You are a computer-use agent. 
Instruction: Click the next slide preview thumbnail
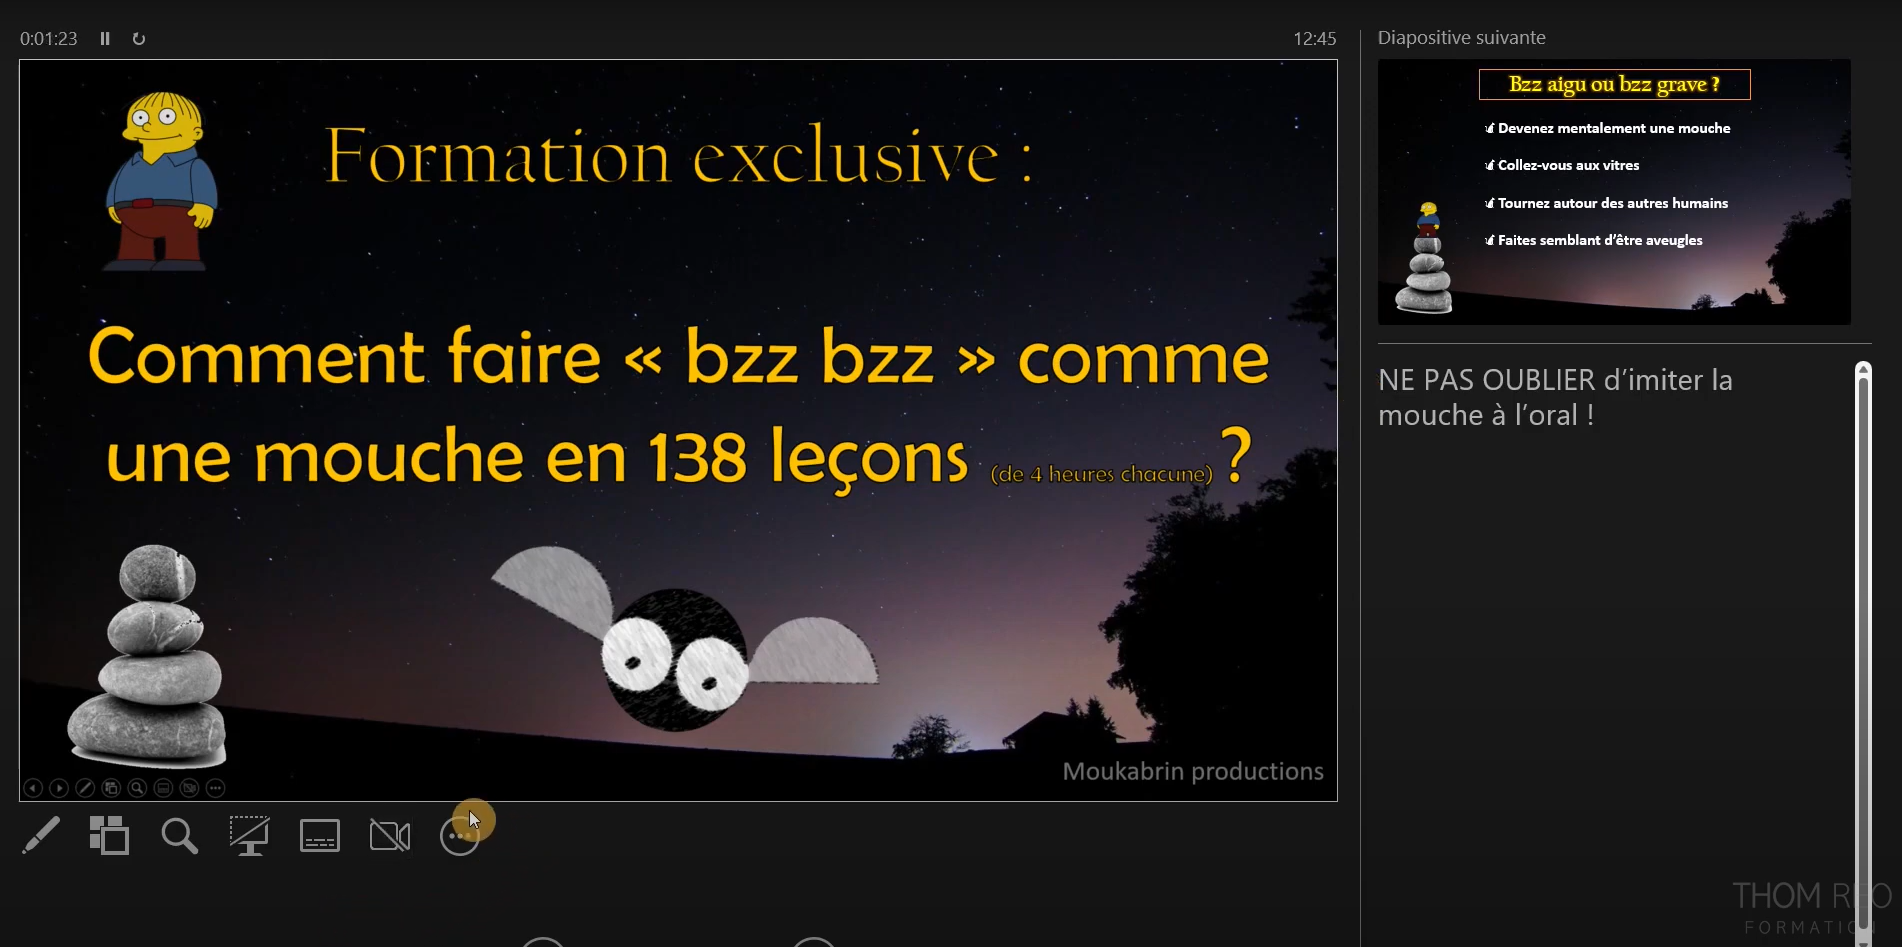click(x=1614, y=192)
